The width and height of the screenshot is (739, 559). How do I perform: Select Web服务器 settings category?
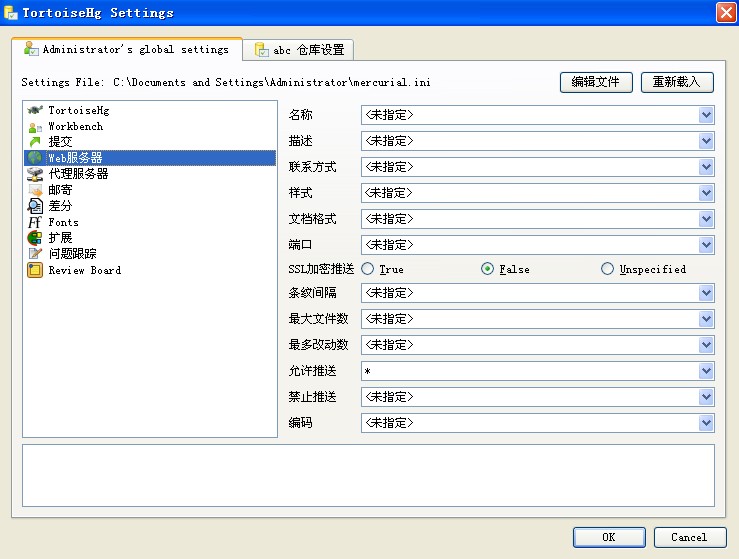pyautogui.click(x=150, y=158)
